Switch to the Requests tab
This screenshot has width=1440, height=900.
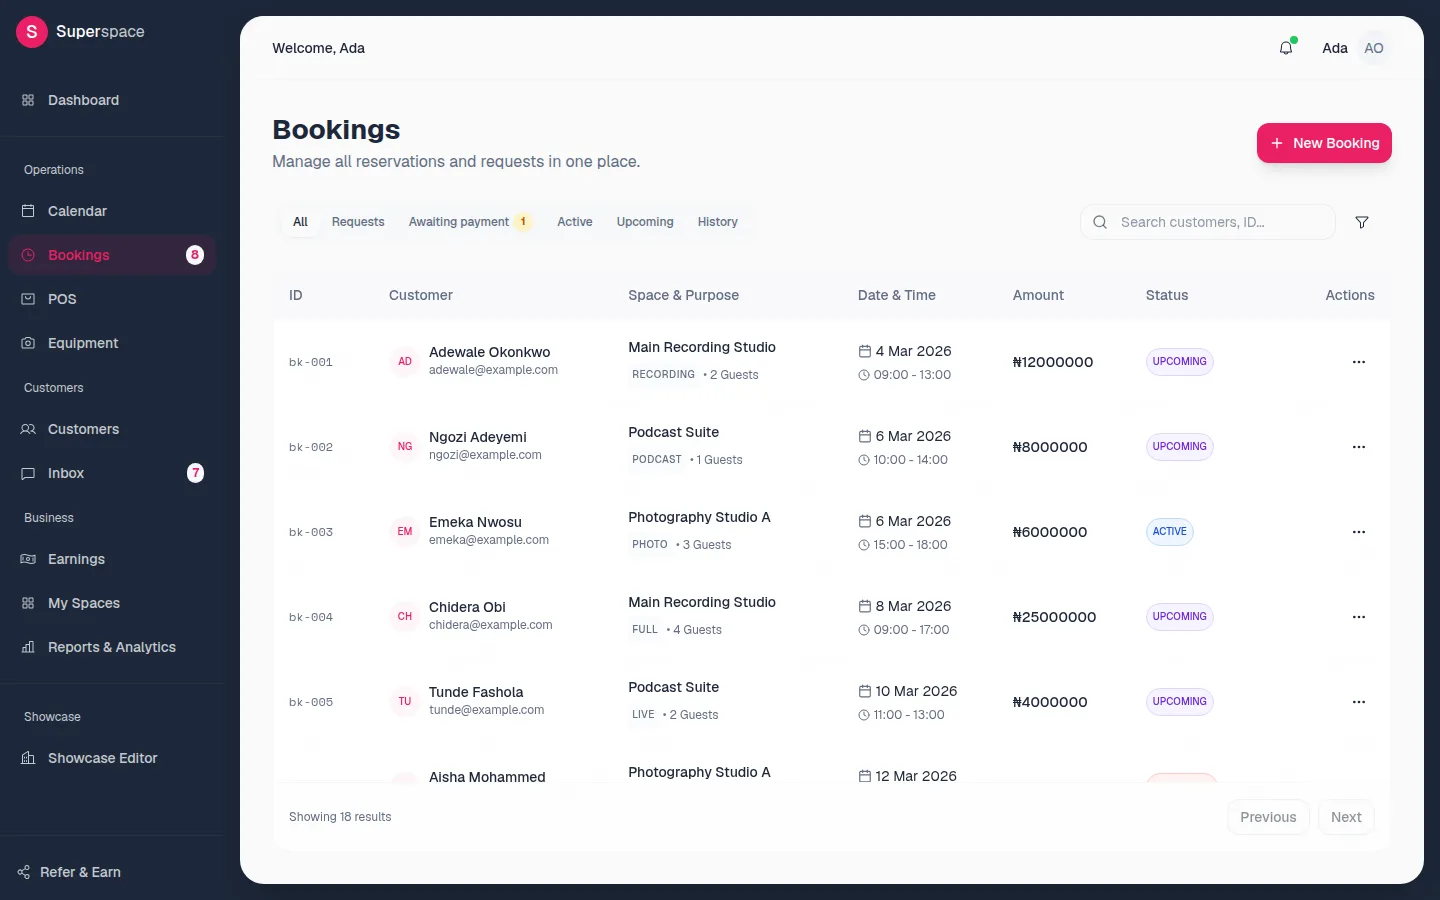[x=358, y=222]
